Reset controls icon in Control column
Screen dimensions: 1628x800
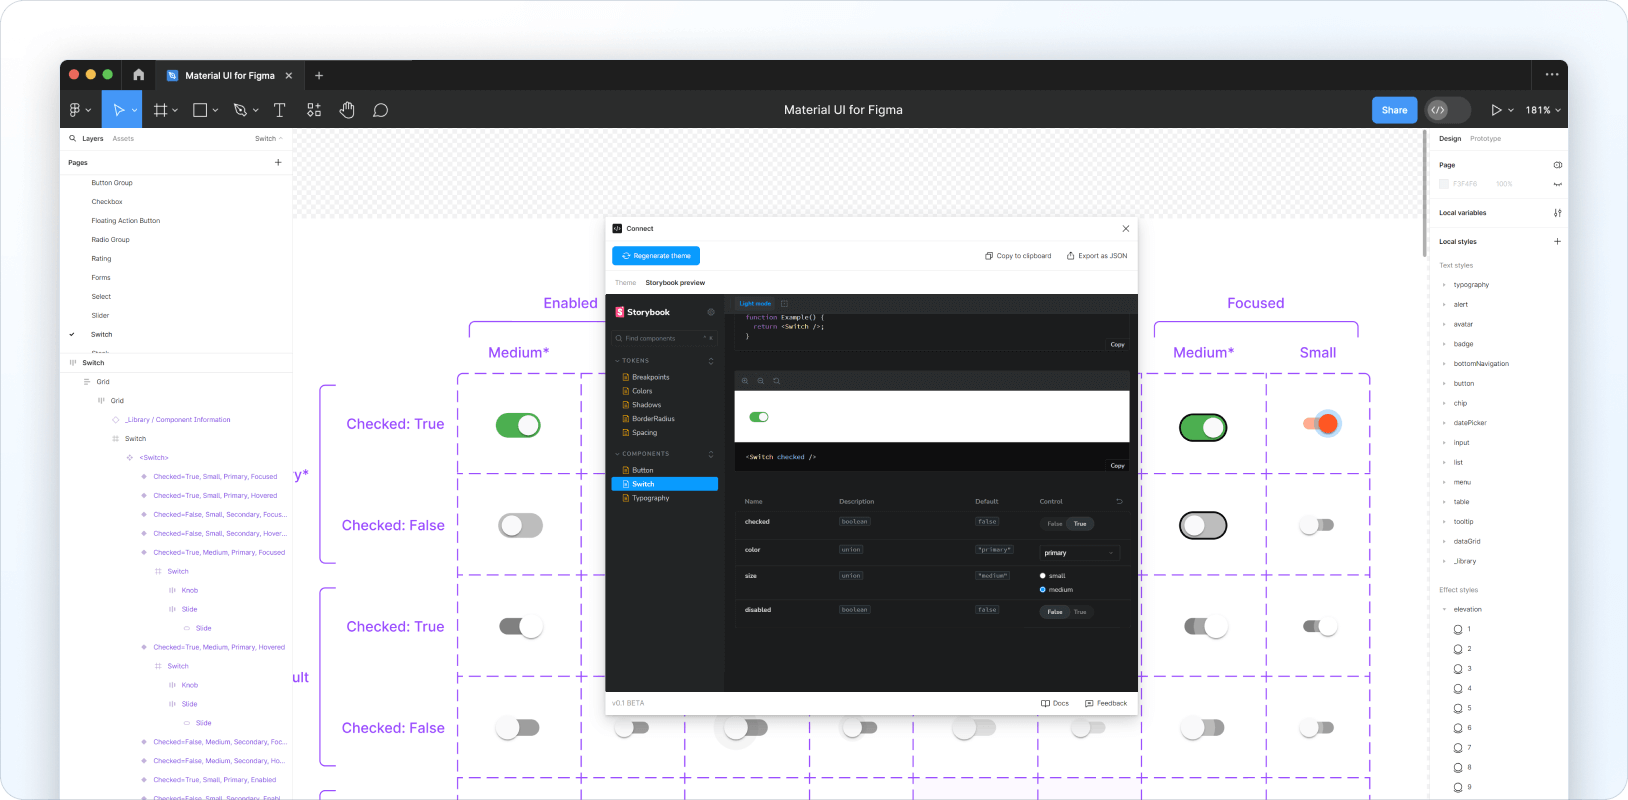click(x=1119, y=501)
